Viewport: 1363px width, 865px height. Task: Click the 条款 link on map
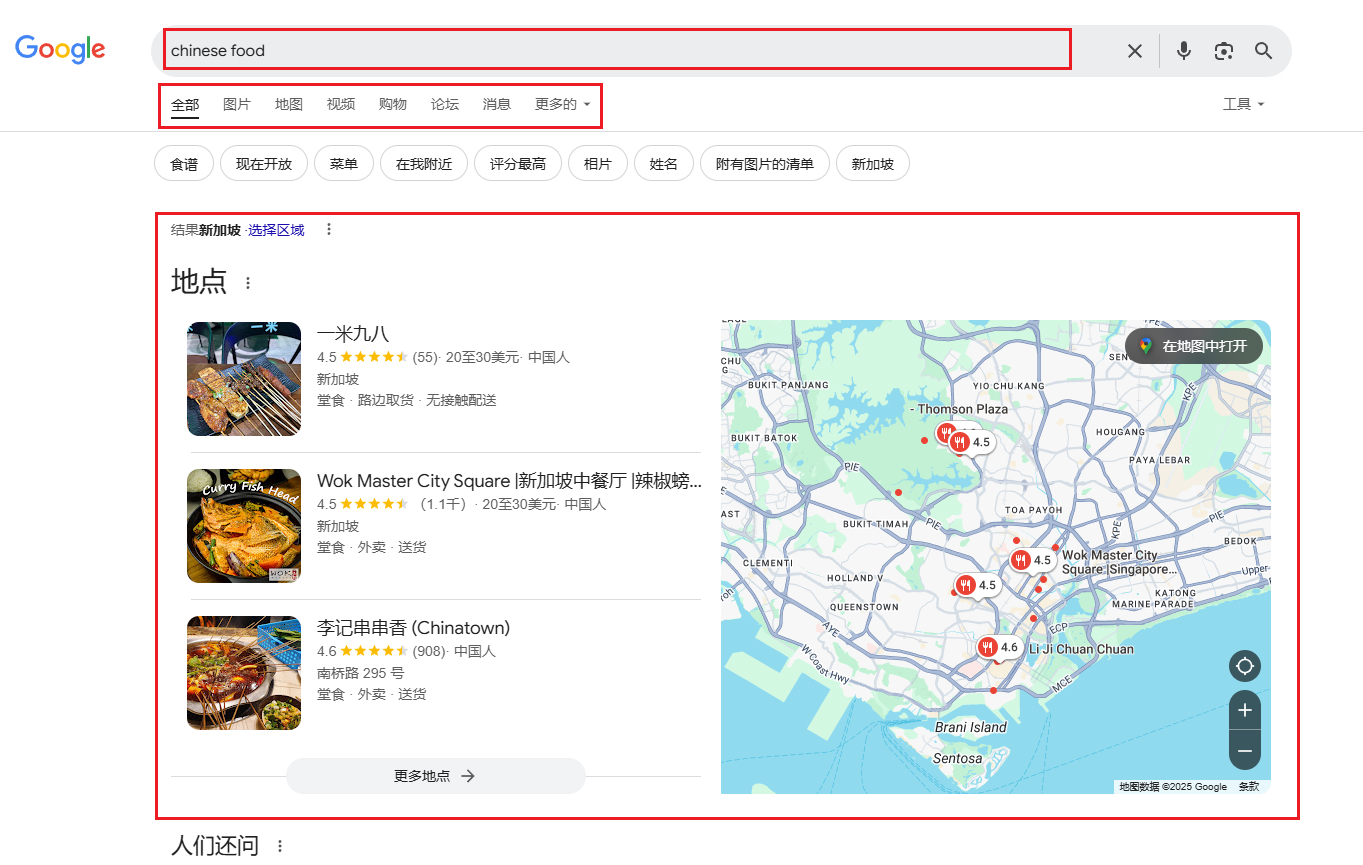point(1249,787)
